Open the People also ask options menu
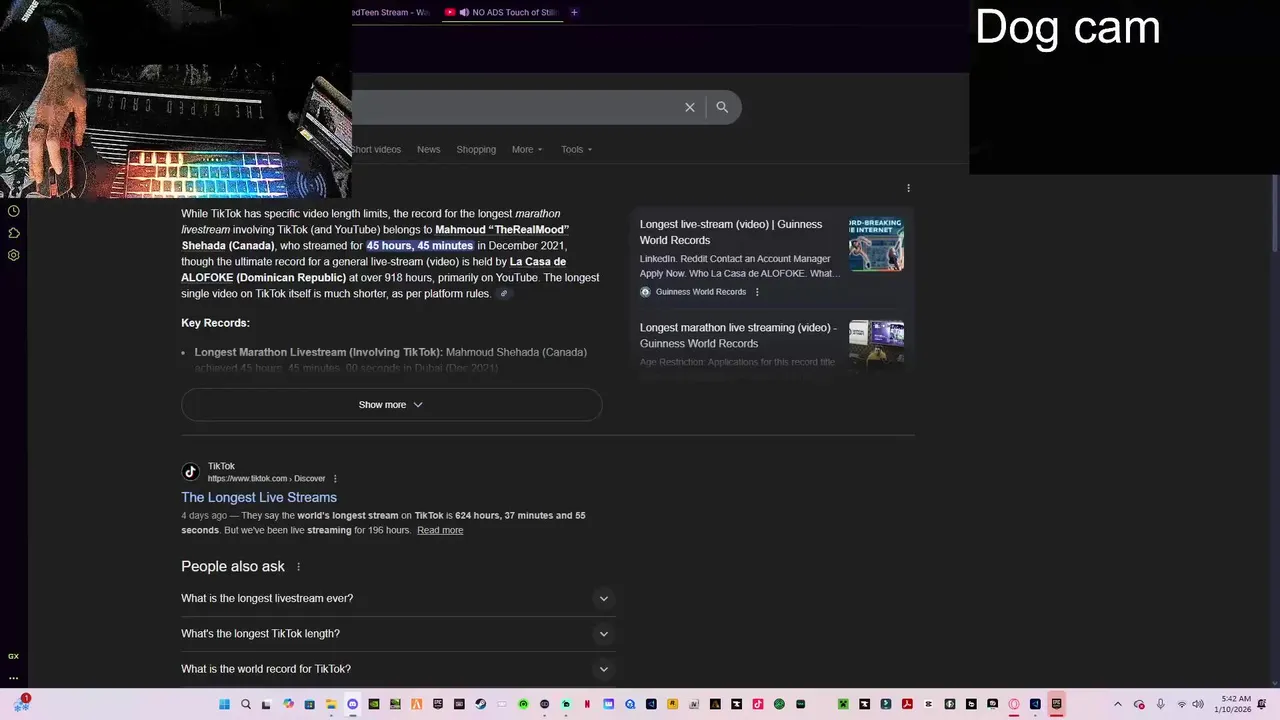 coord(298,567)
